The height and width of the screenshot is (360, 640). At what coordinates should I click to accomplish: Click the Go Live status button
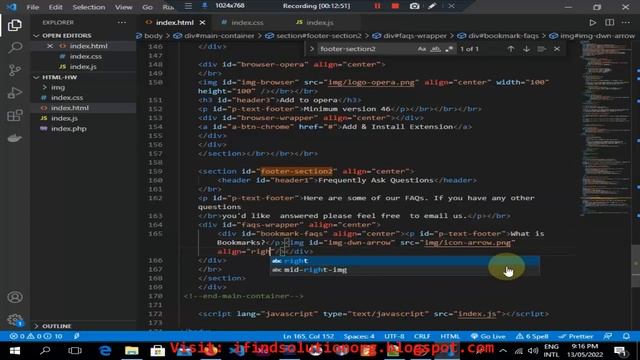tap(489, 336)
